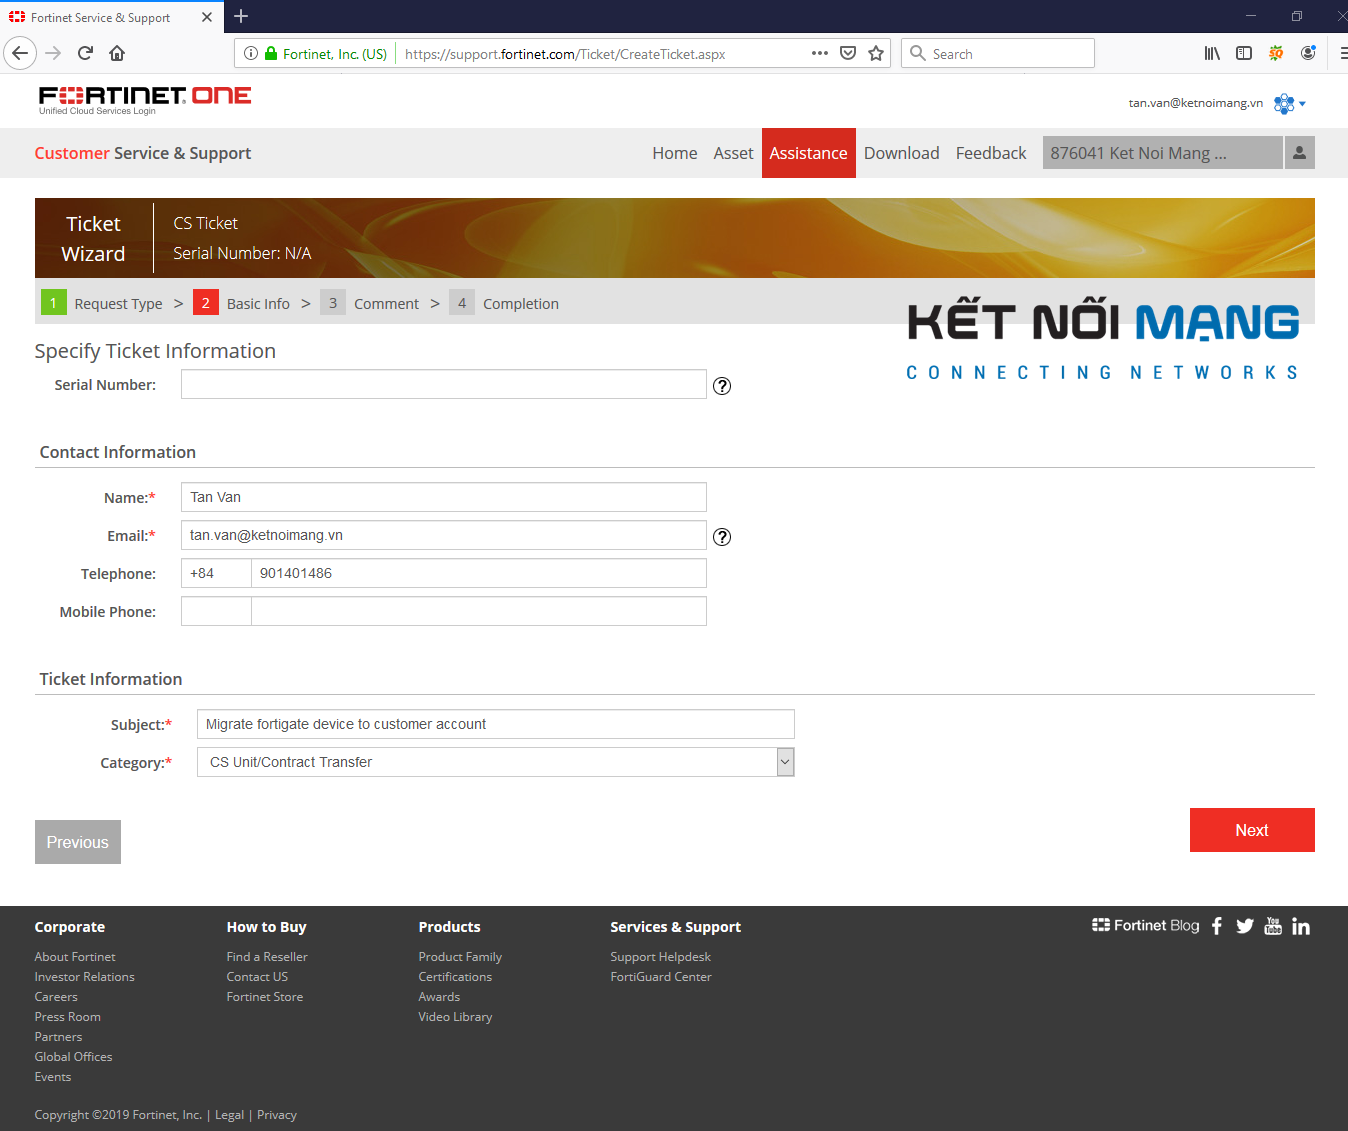Click the Telephone number field
This screenshot has height=1131, width=1348.
click(479, 573)
